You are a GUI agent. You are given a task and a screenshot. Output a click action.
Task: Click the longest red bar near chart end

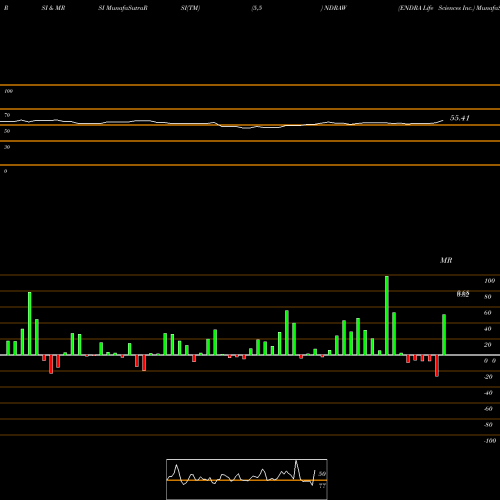(437, 366)
